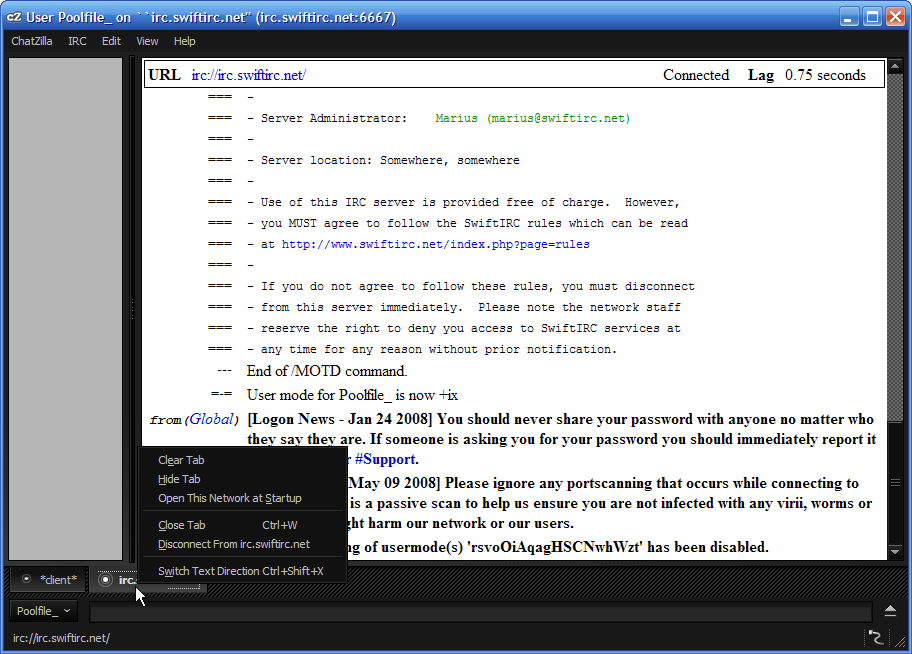Open the IRC menu
912x654 pixels.
tap(77, 41)
